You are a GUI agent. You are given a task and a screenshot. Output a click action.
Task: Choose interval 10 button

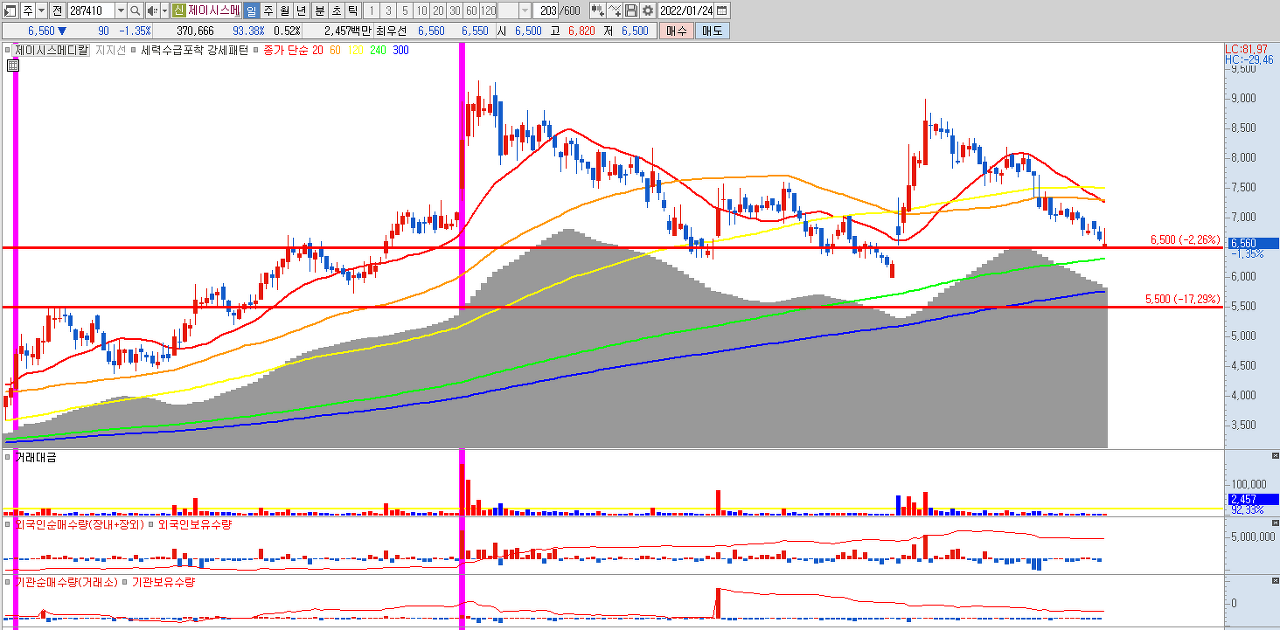(422, 11)
